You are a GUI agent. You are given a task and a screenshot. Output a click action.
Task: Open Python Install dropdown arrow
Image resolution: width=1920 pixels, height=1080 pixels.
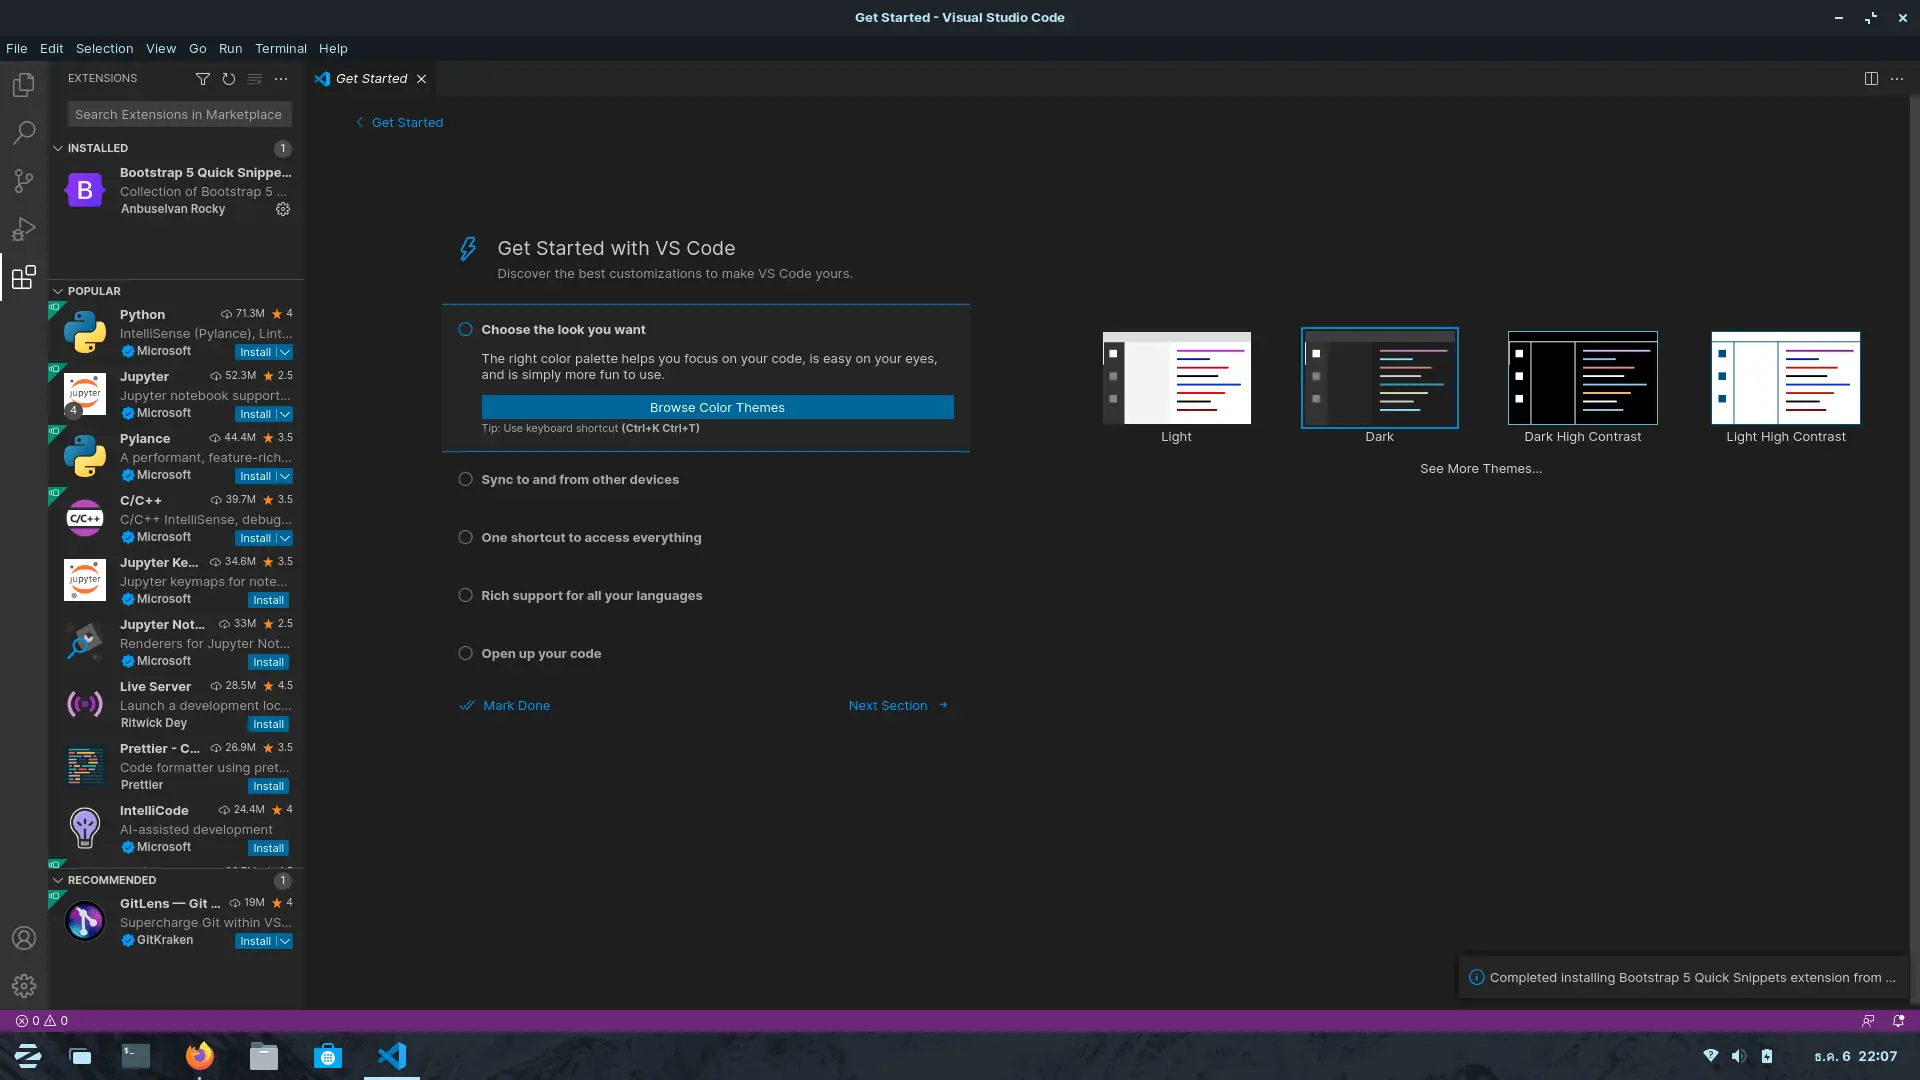[285, 352]
